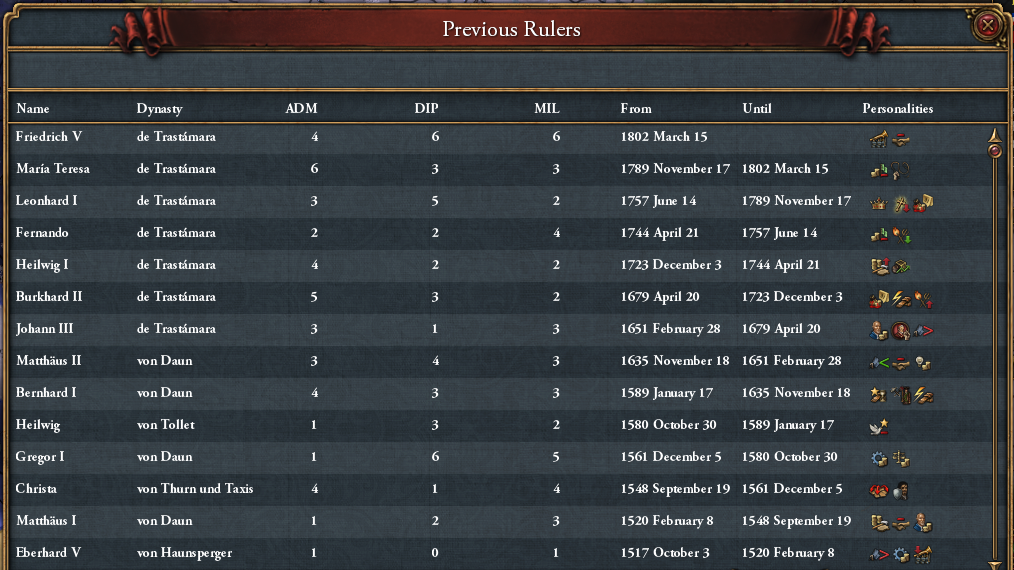Sort rulers by the ADM column header
This screenshot has width=1014, height=570.
coord(301,108)
